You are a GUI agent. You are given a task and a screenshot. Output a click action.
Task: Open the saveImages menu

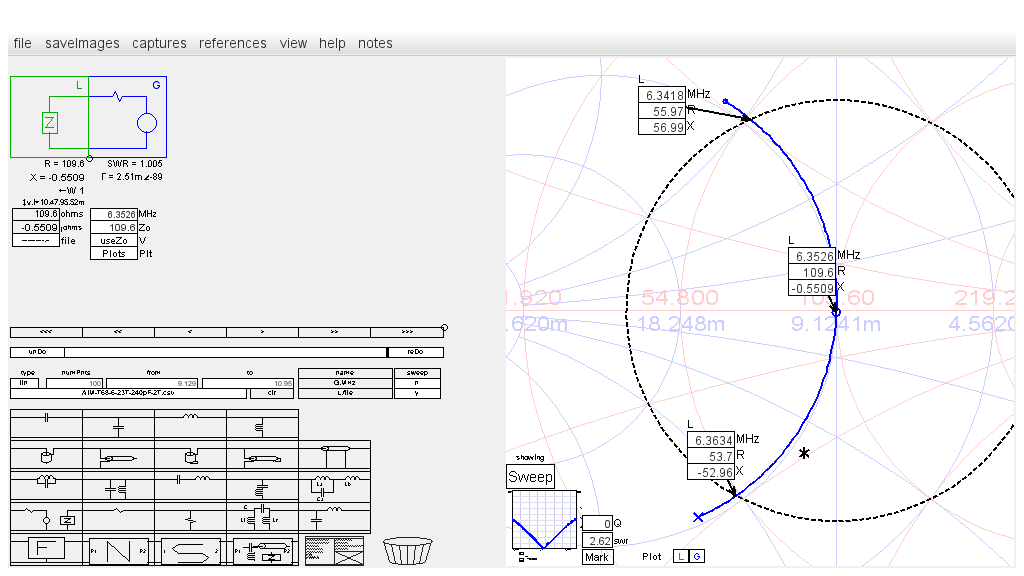pos(82,43)
